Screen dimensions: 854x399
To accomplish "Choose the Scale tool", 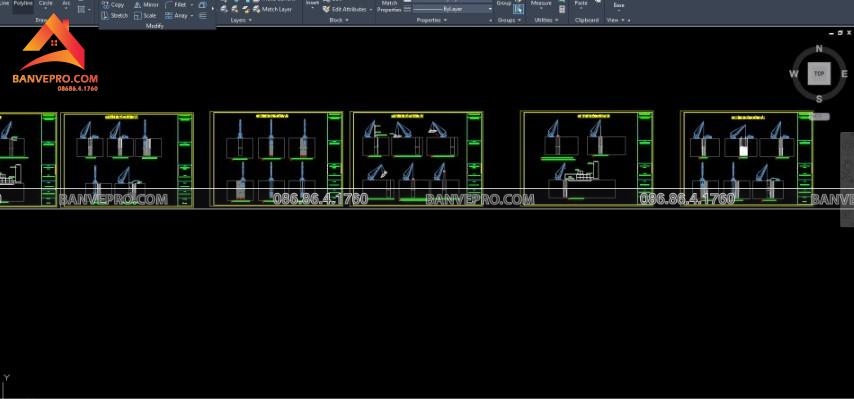I will [145, 16].
